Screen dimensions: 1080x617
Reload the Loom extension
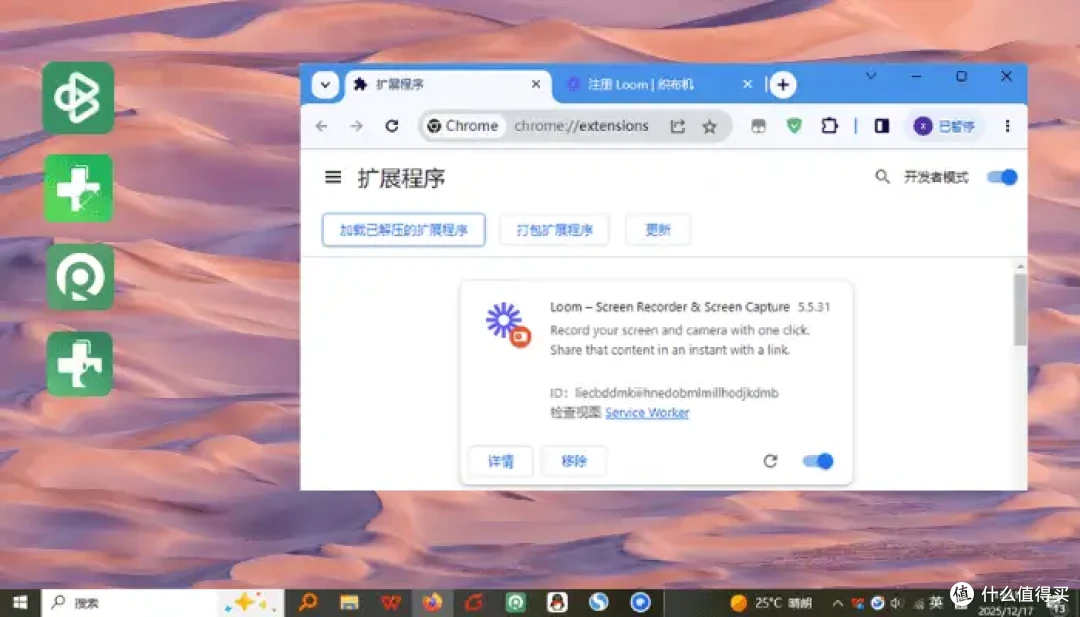click(x=770, y=461)
